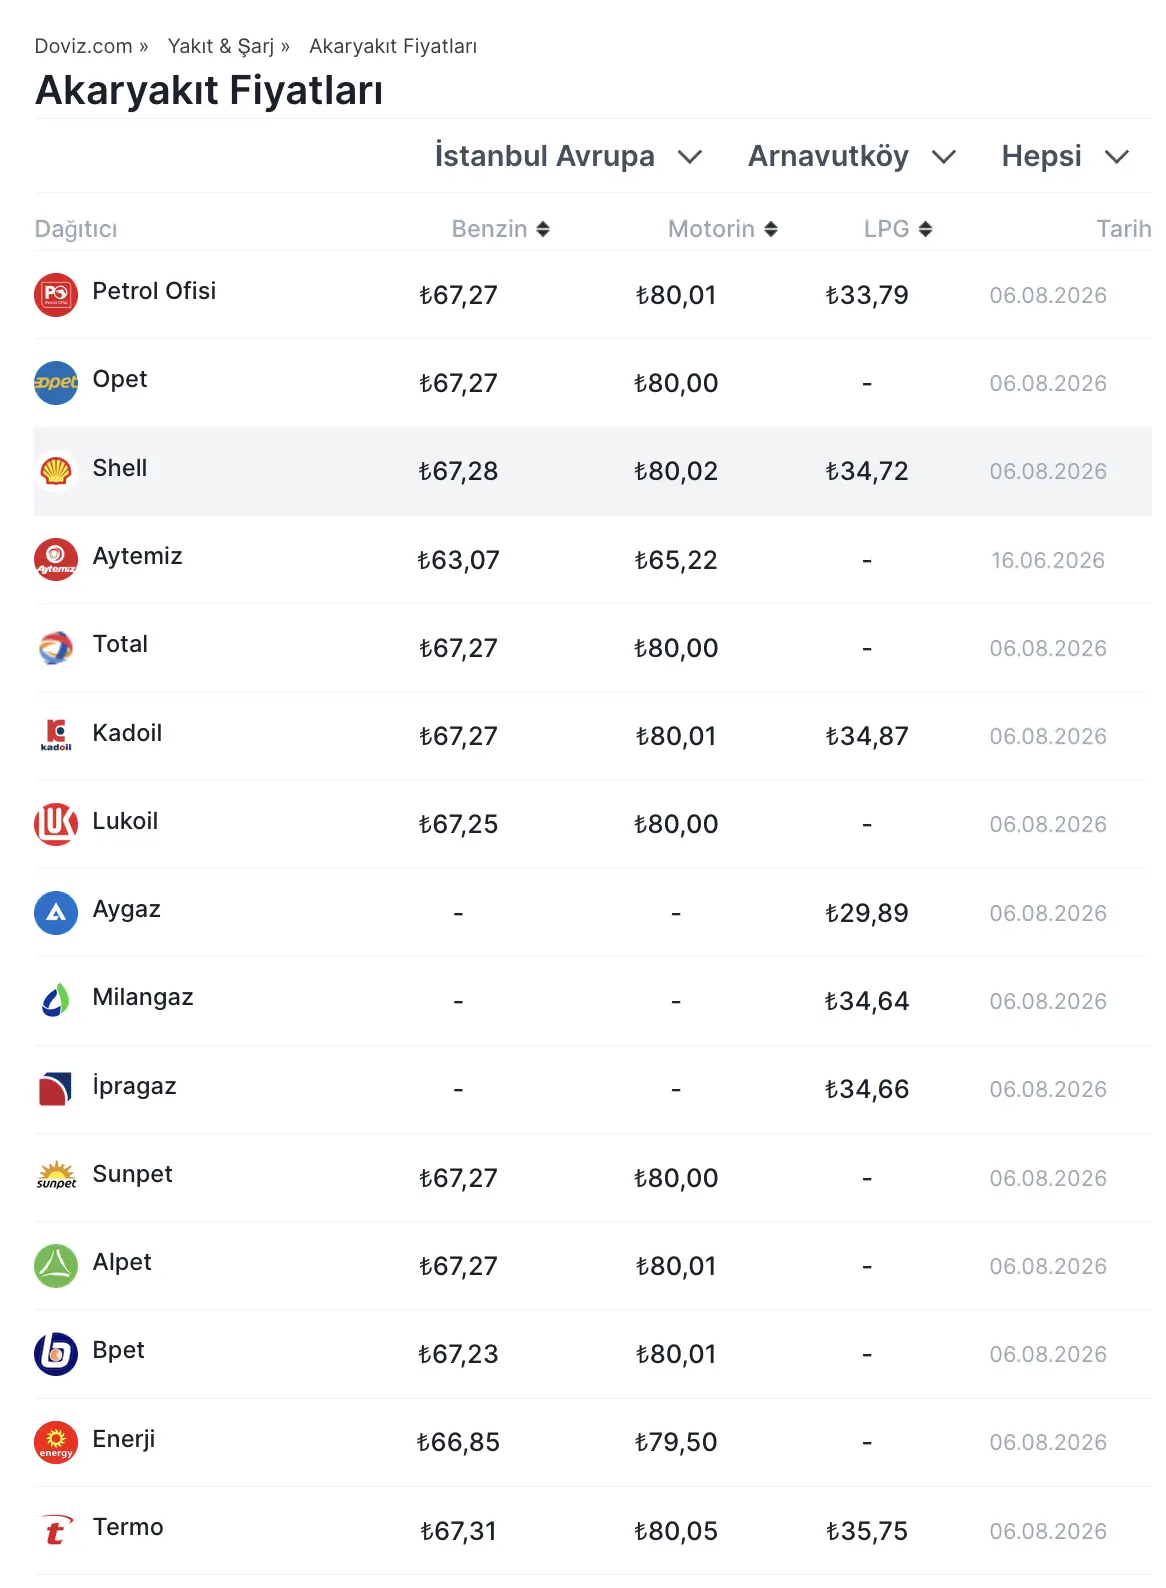Click the Petrol Ofisi logo icon
The height and width of the screenshot is (1588, 1166).
pyautogui.click(x=56, y=295)
